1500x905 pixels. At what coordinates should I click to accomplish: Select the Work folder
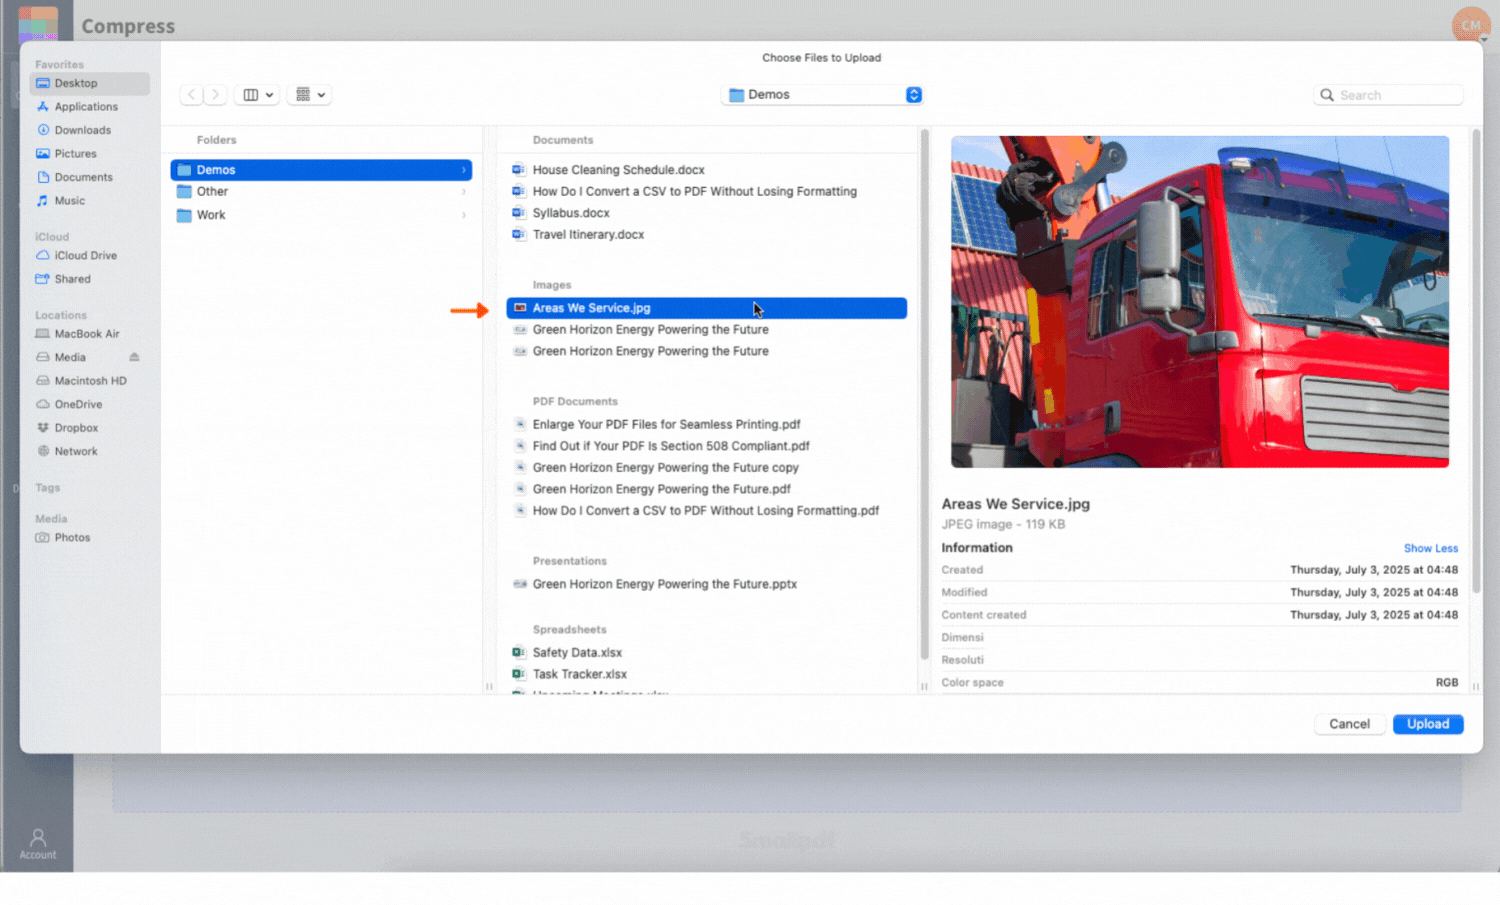pyautogui.click(x=212, y=214)
